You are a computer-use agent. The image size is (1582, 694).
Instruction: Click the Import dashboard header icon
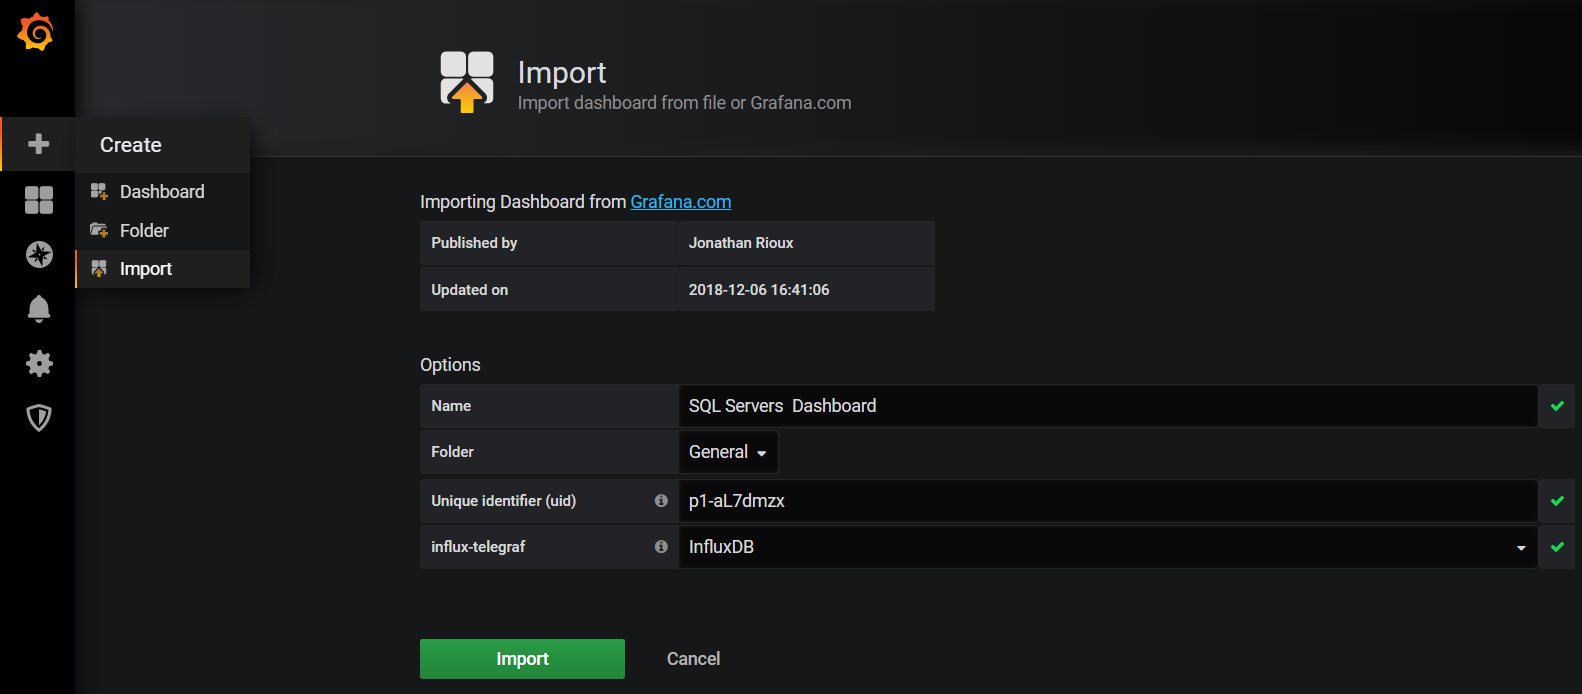[x=467, y=81]
